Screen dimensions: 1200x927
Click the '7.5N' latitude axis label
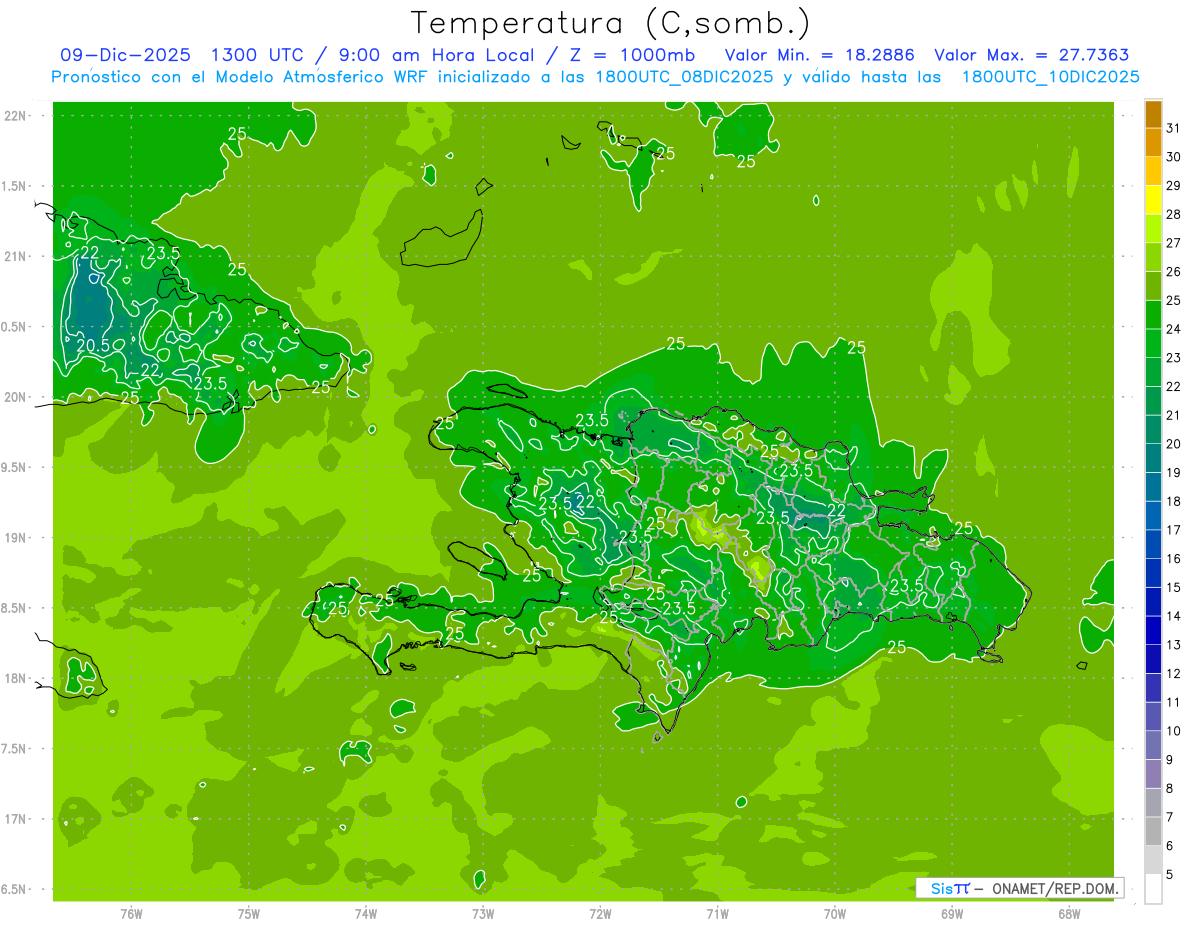(15, 748)
